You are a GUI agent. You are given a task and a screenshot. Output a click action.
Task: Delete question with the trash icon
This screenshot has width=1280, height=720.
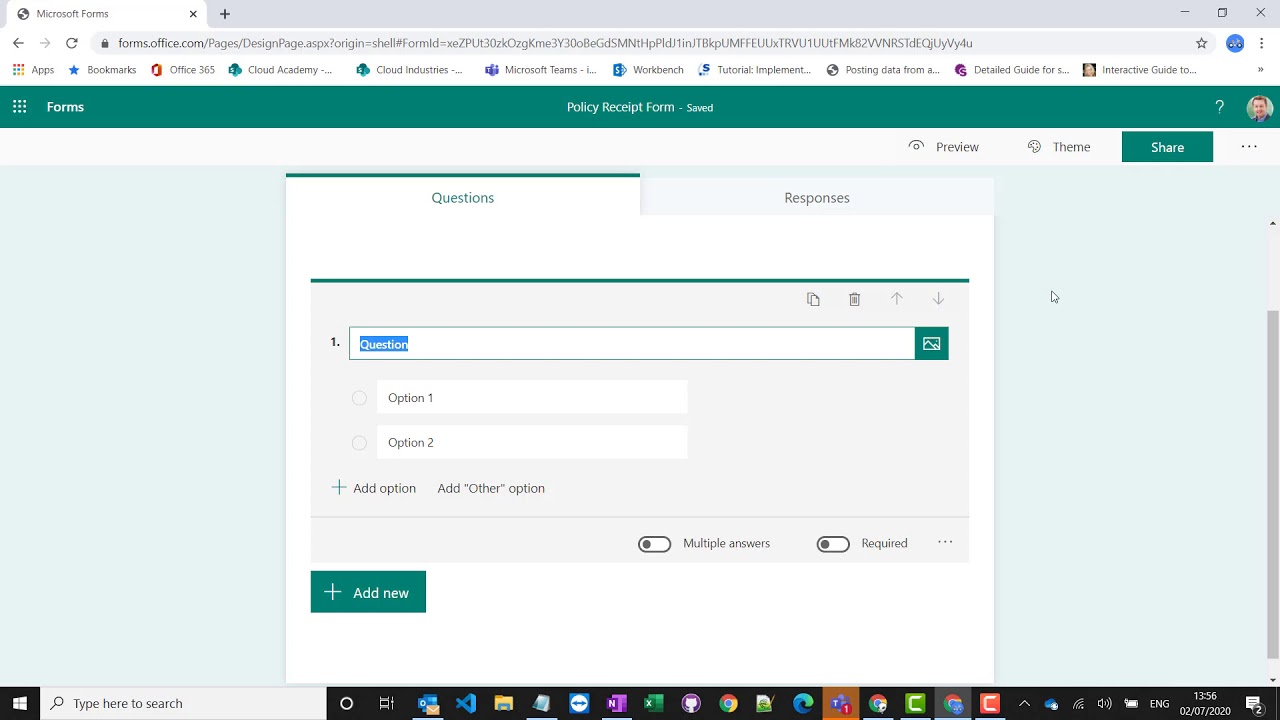(855, 299)
